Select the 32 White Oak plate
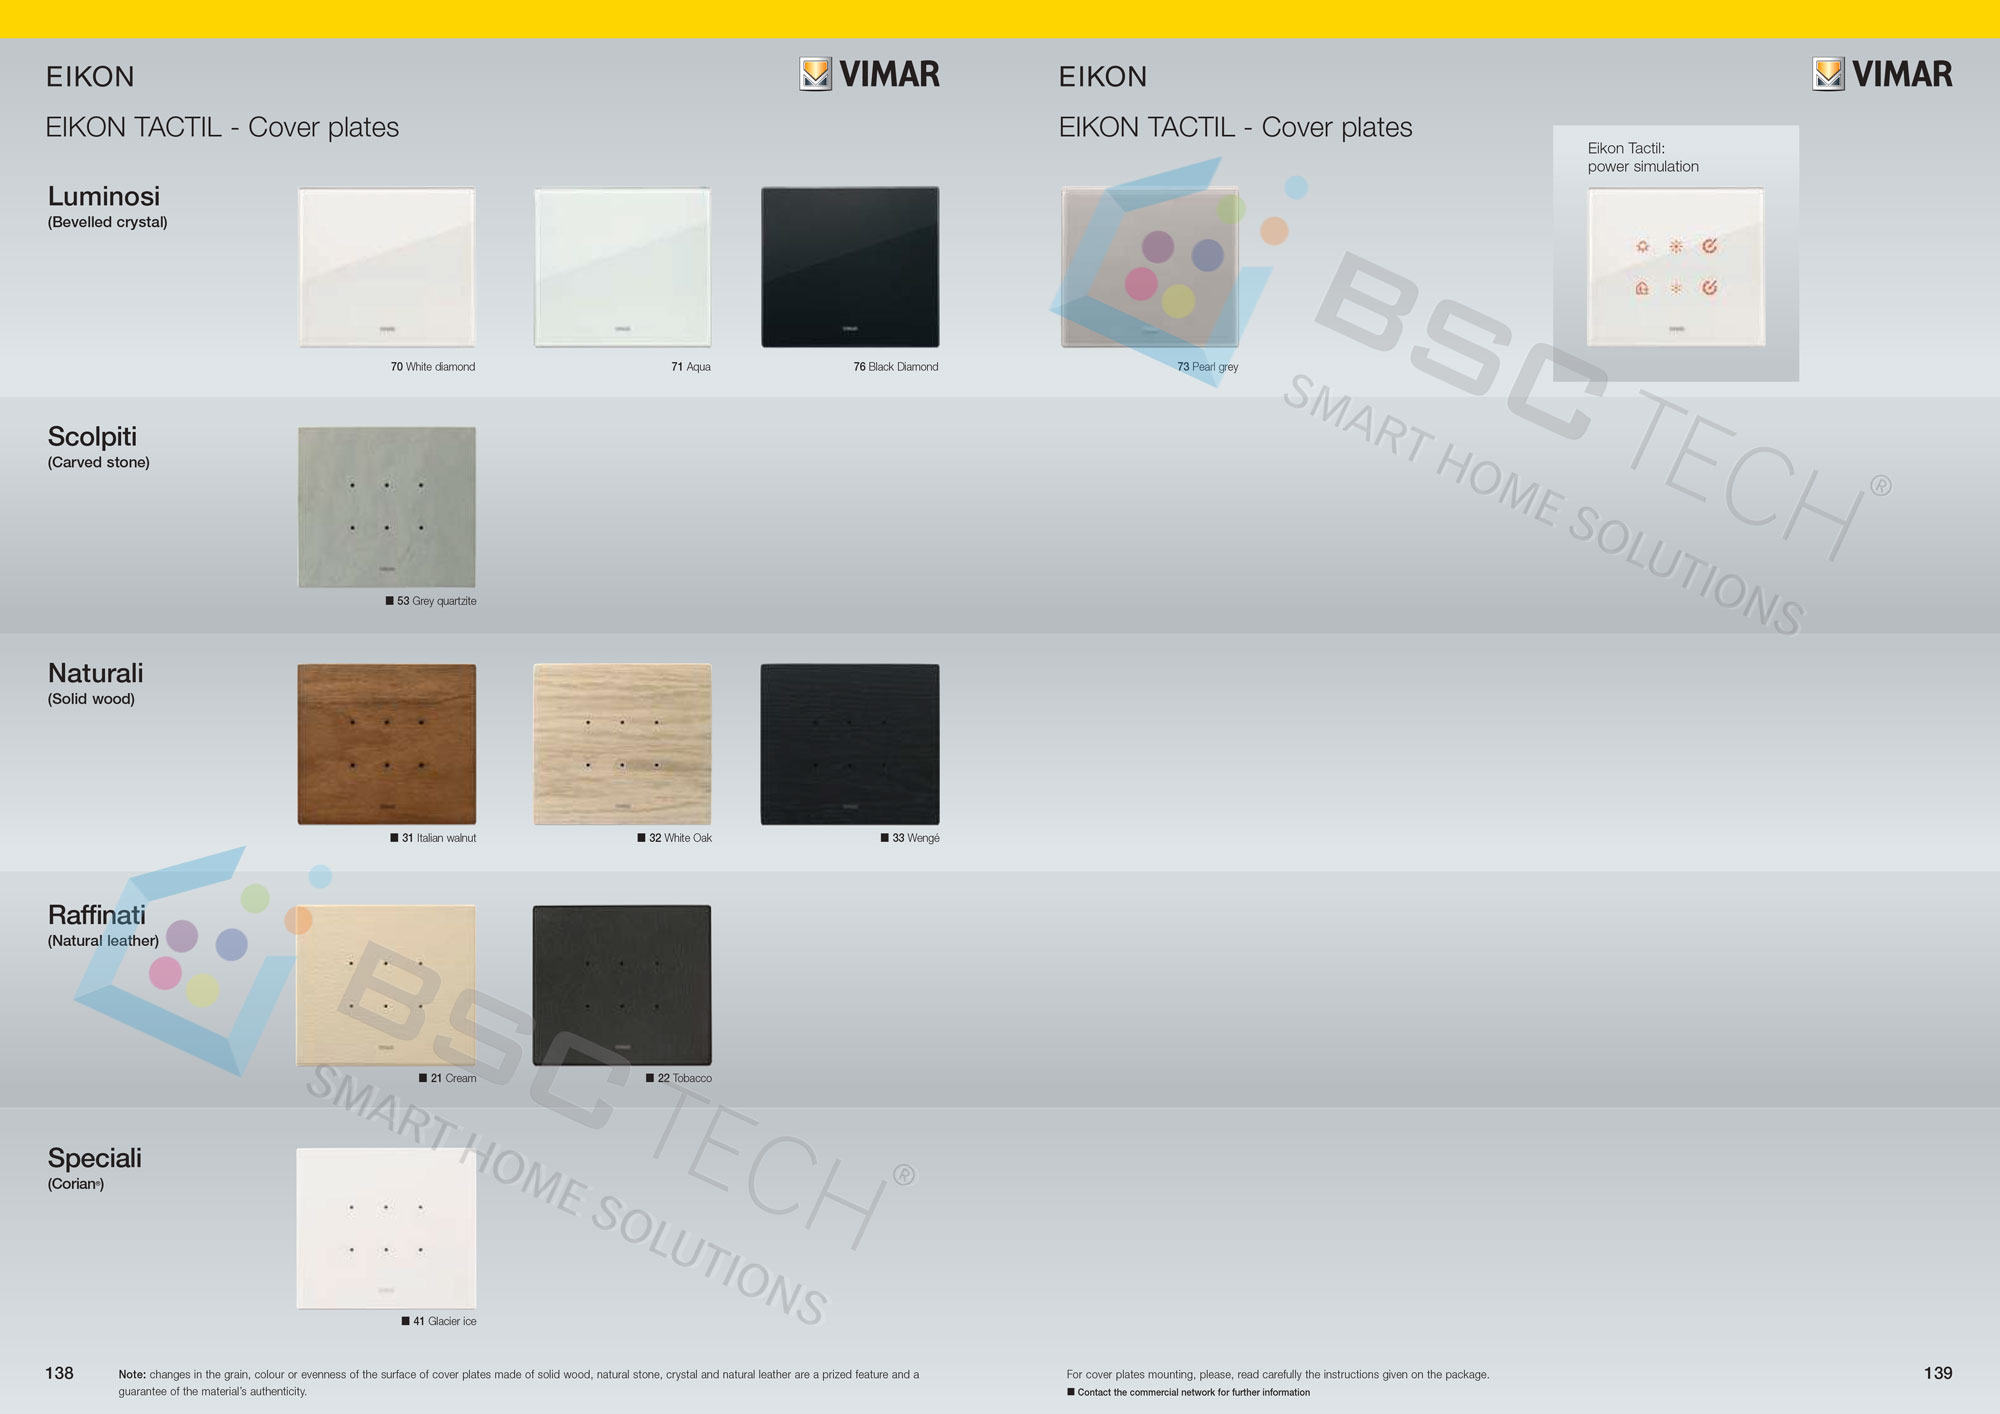2000x1414 pixels. point(622,744)
